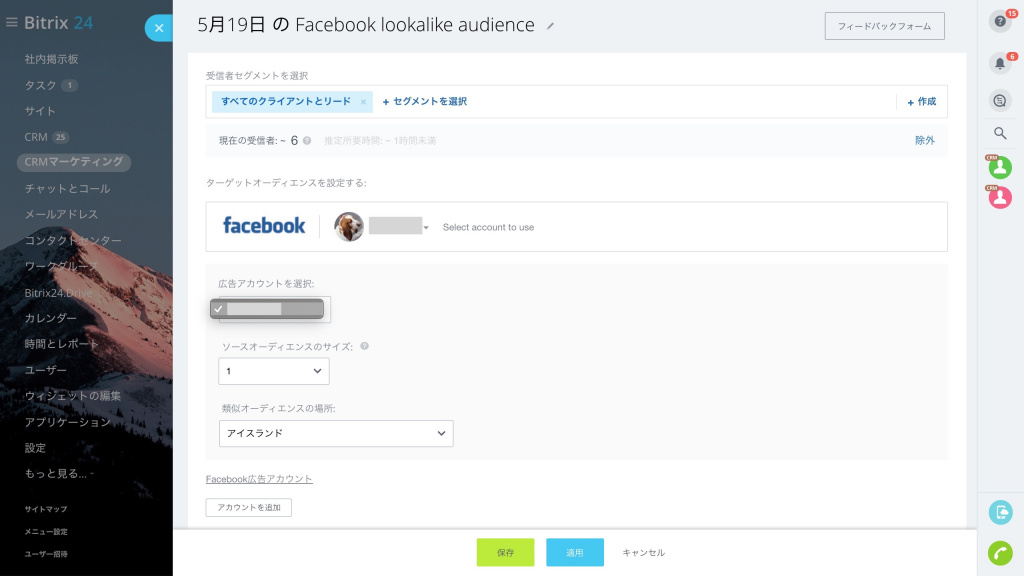Click the 除外 link
This screenshot has height=576, width=1024.
click(x=924, y=140)
